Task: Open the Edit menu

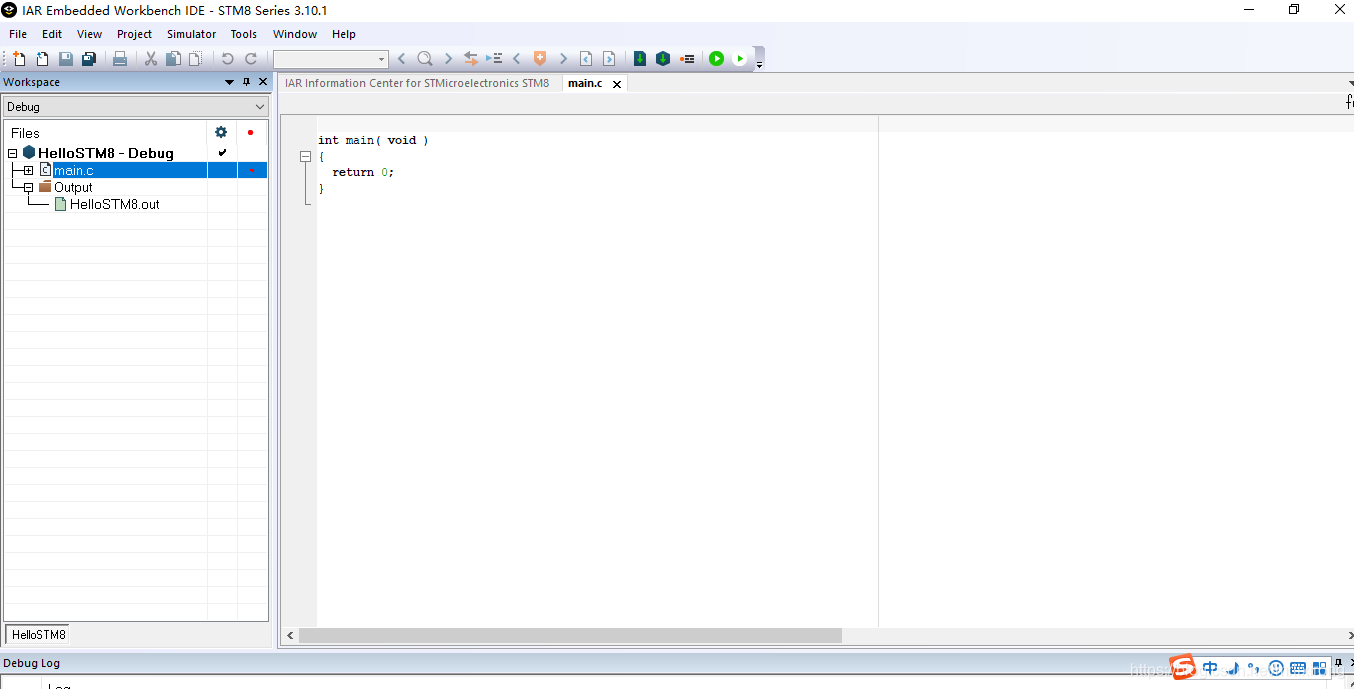Action: (x=52, y=34)
